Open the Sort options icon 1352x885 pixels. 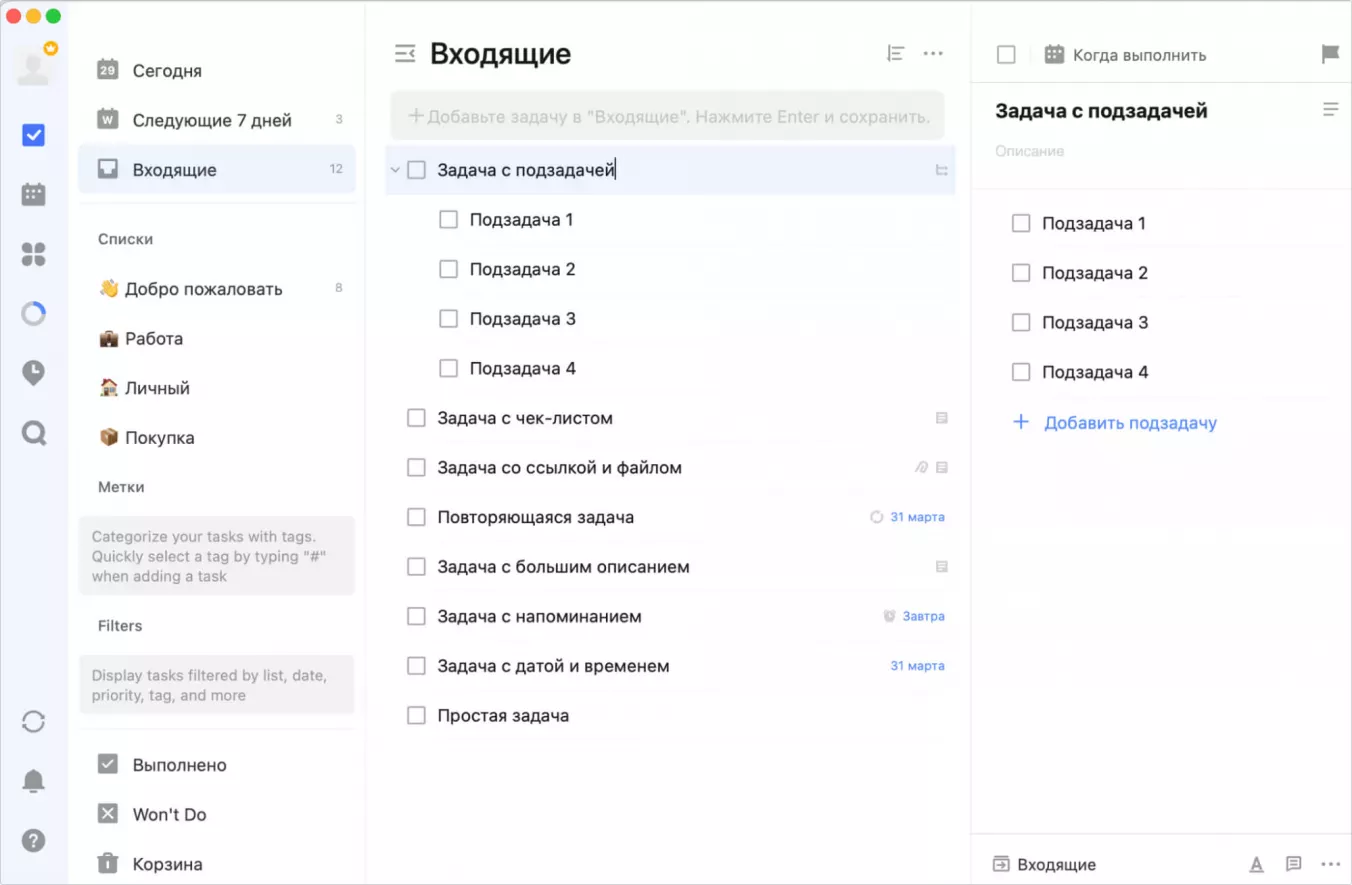(x=895, y=54)
